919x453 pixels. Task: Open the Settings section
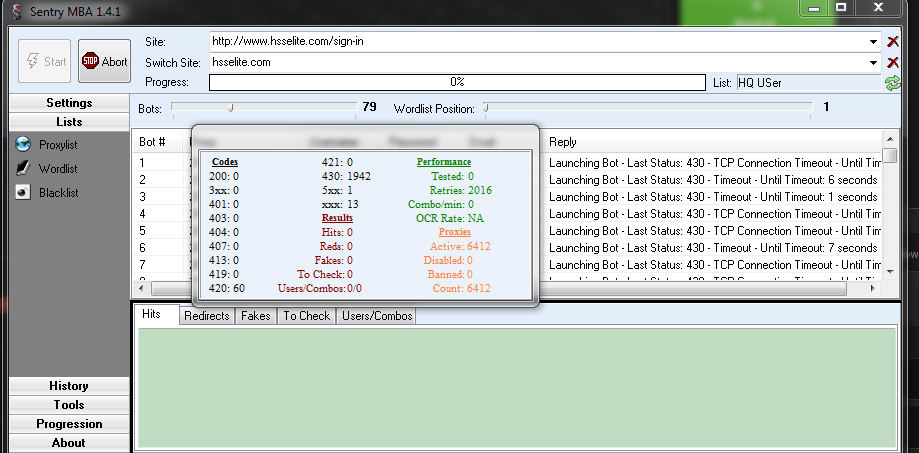pyautogui.click(x=69, y=103)
